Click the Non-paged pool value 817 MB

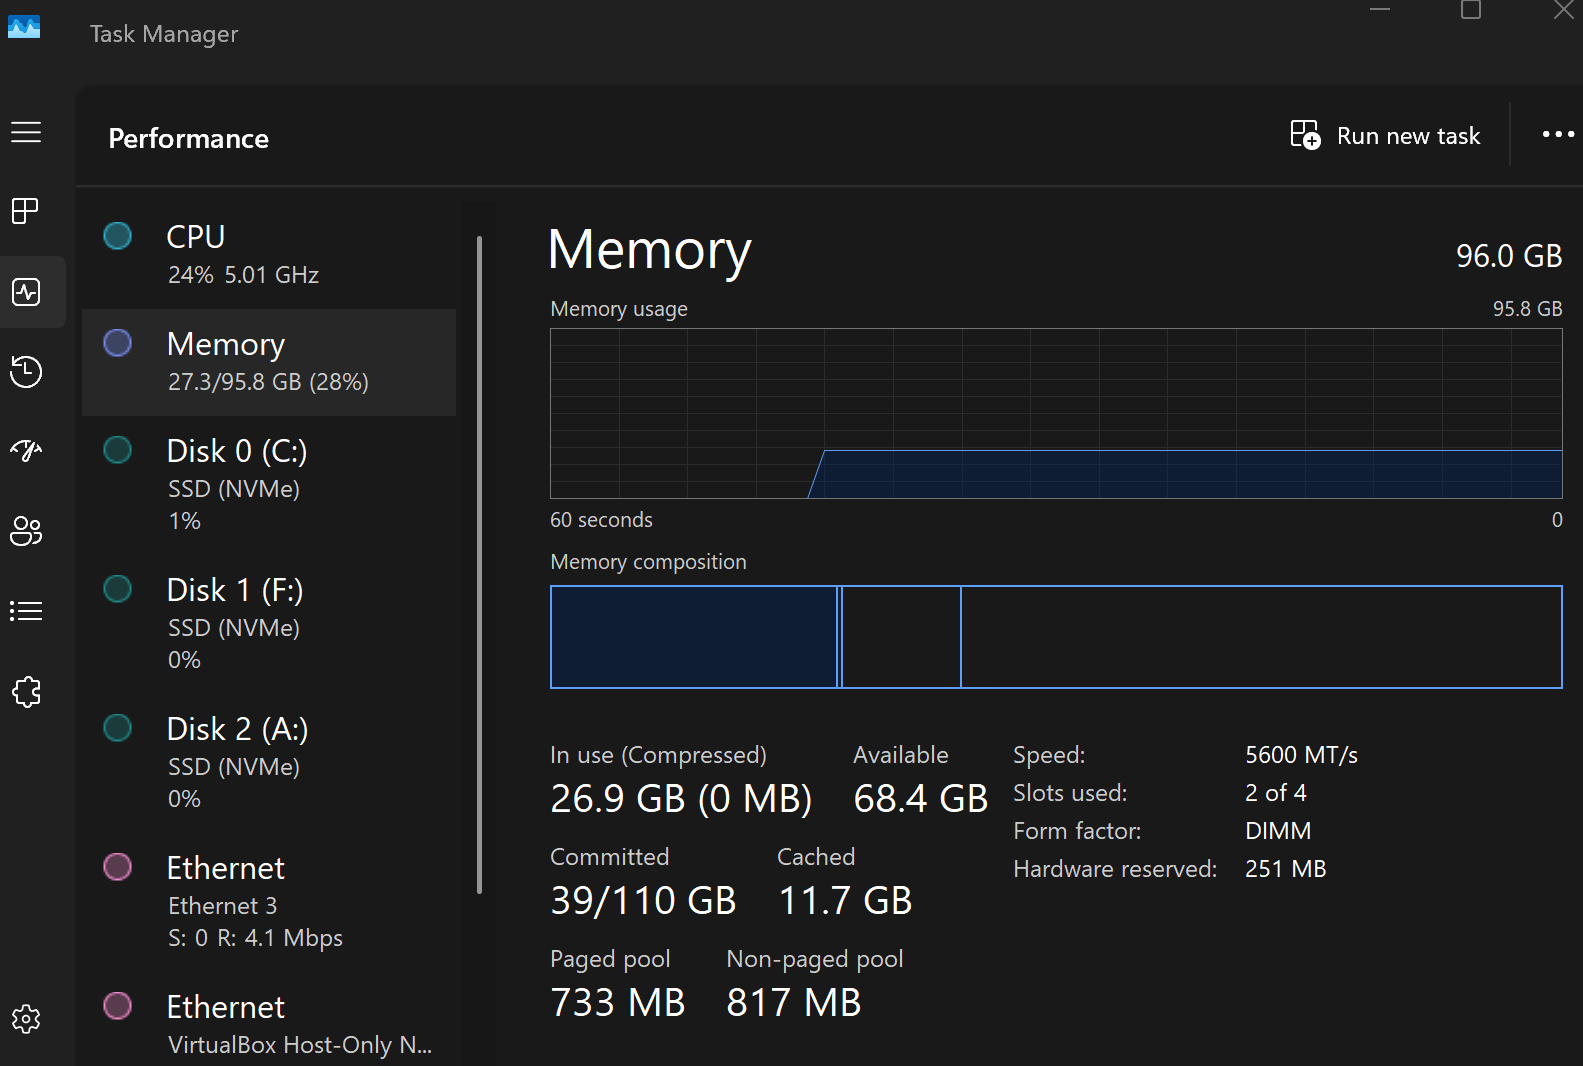[x=794, y=1003]
